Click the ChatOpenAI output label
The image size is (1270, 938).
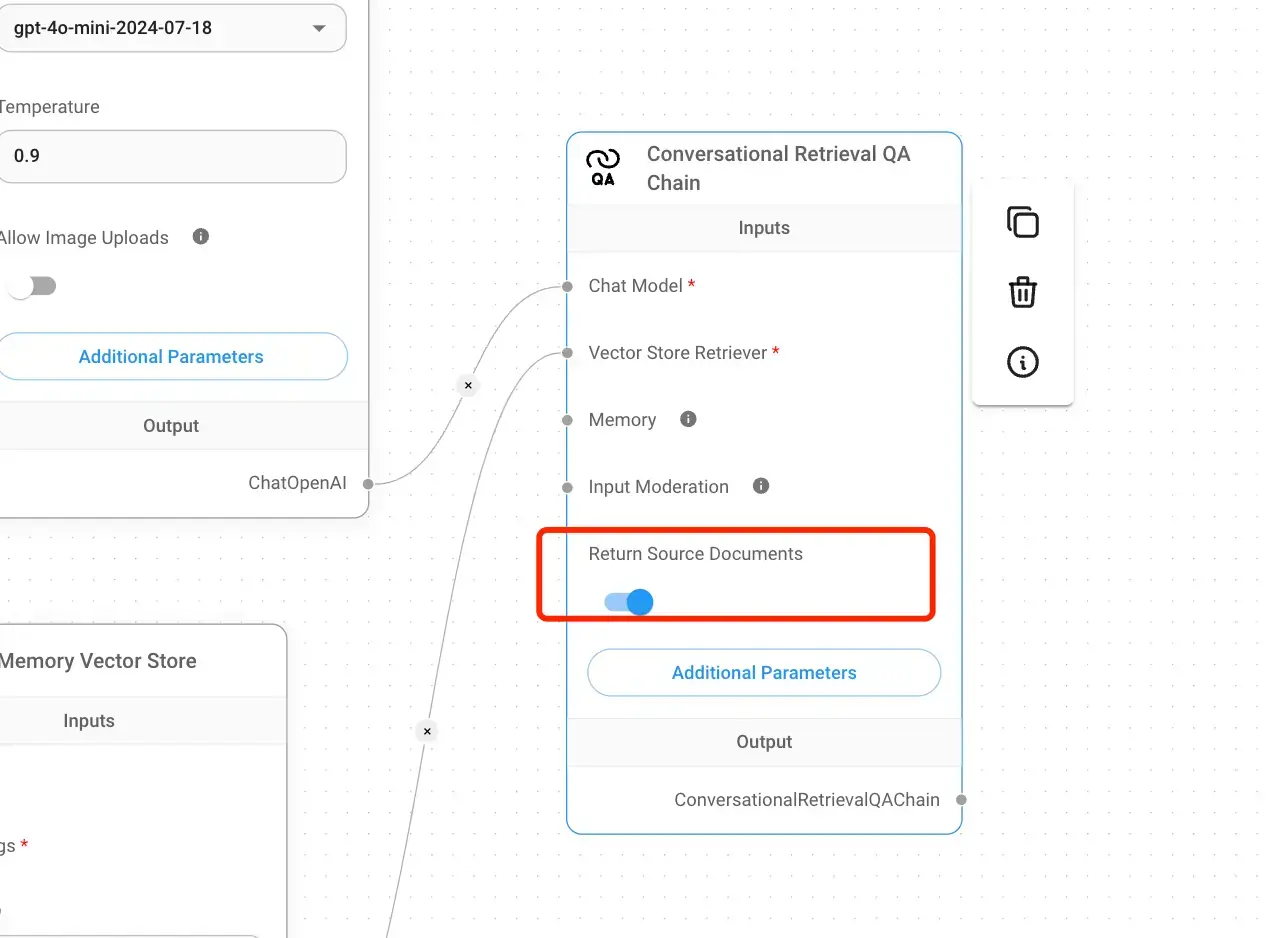297,483
